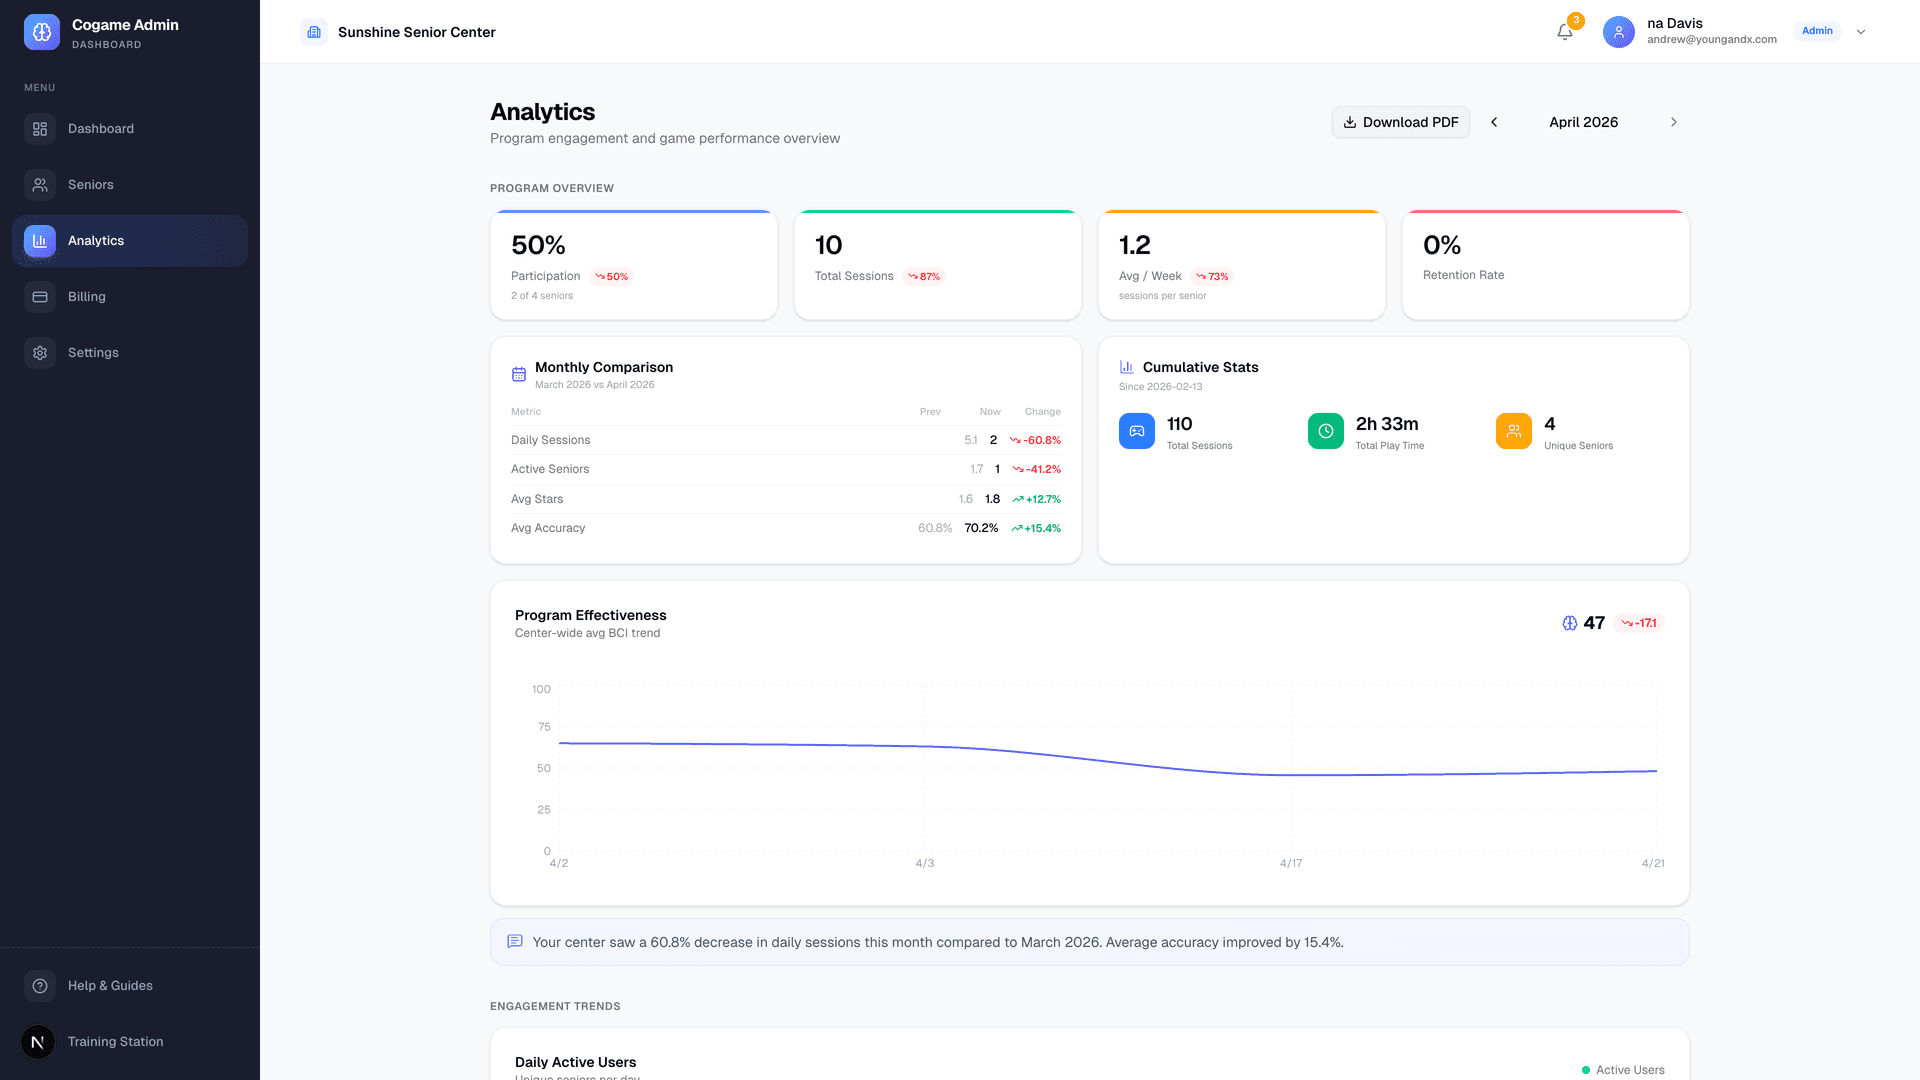The height and width of the screenshot is (1080, 1920).
Task: Click the Admin role badge
Action: (x=1816, y=31)
